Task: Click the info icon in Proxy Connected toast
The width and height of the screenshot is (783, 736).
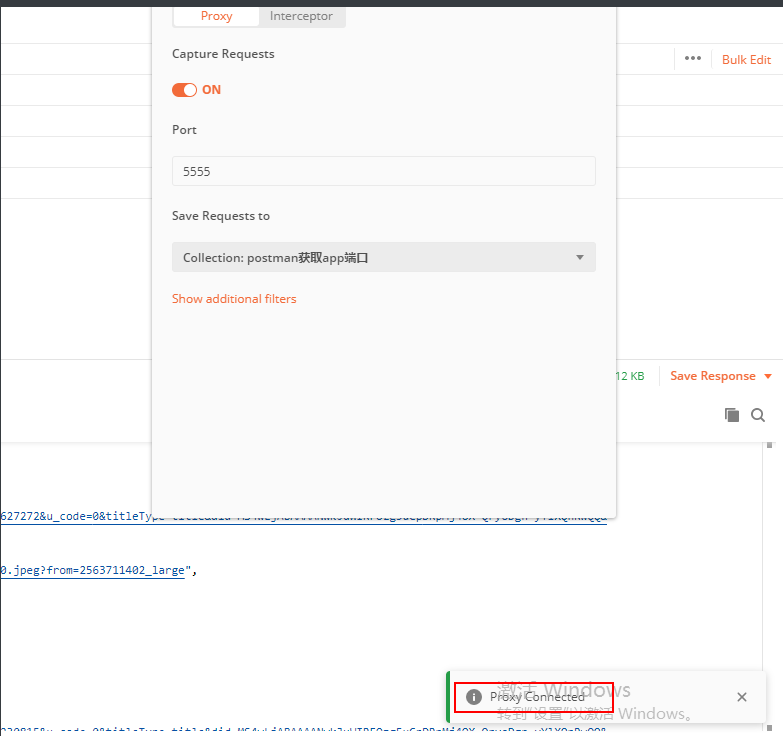Action: (473, 697)
